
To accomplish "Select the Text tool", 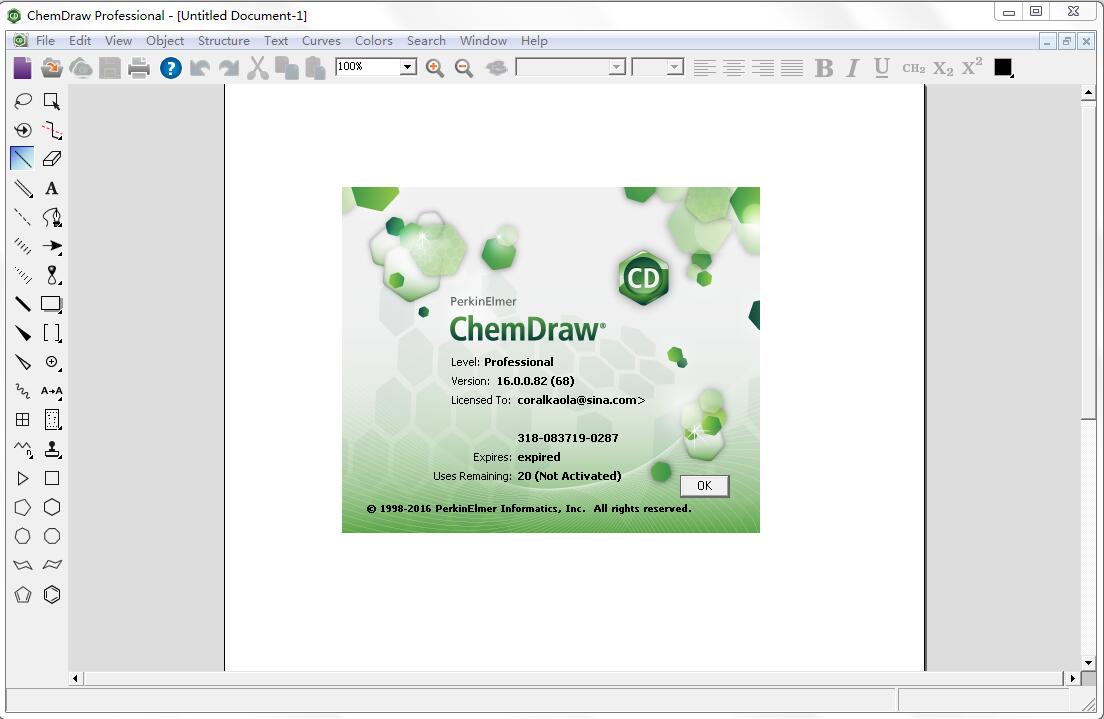I will pyautogui.click(x=52, y=189).
